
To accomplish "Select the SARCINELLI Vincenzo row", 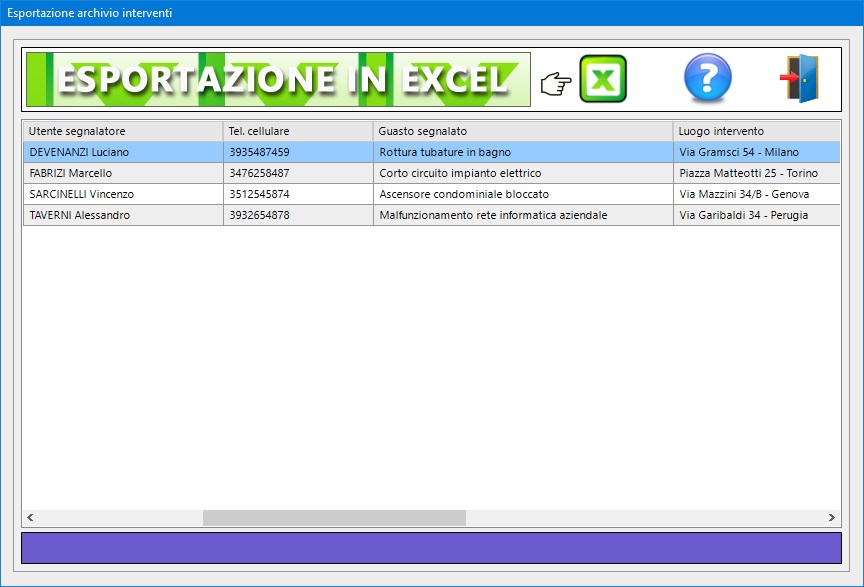I will point(431,194).
